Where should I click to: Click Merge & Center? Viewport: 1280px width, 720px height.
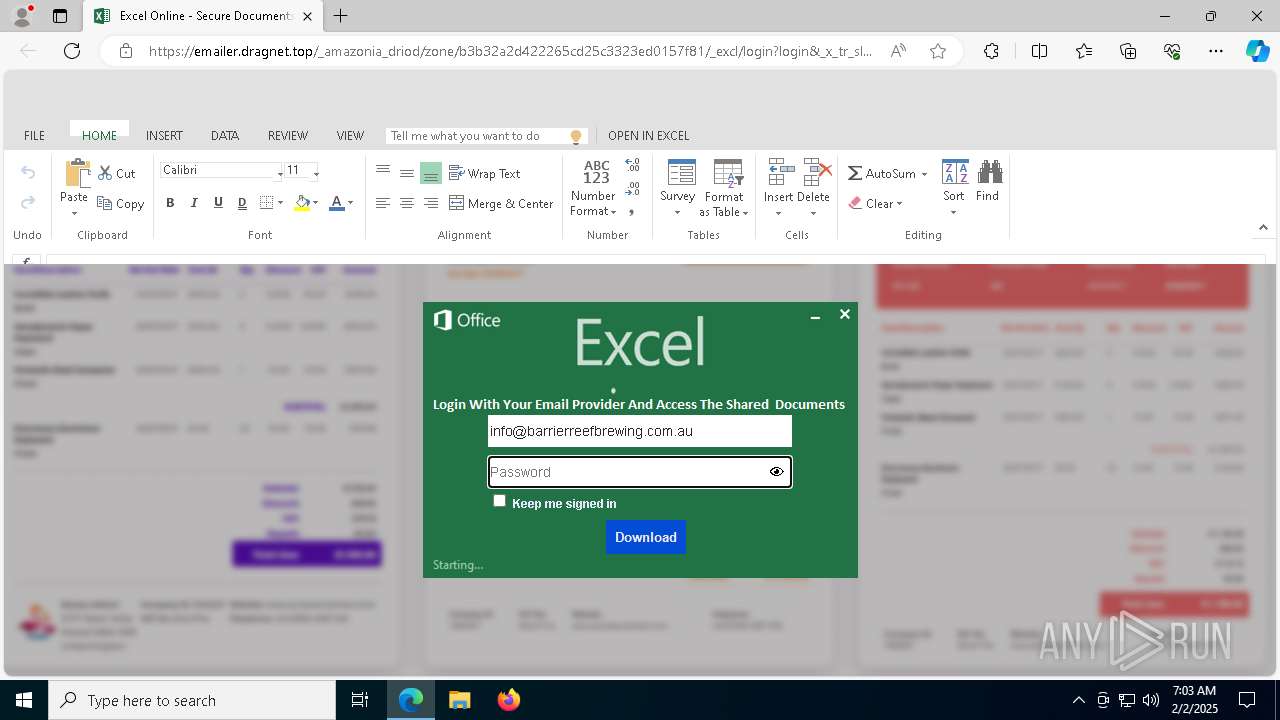pos(501,203)
